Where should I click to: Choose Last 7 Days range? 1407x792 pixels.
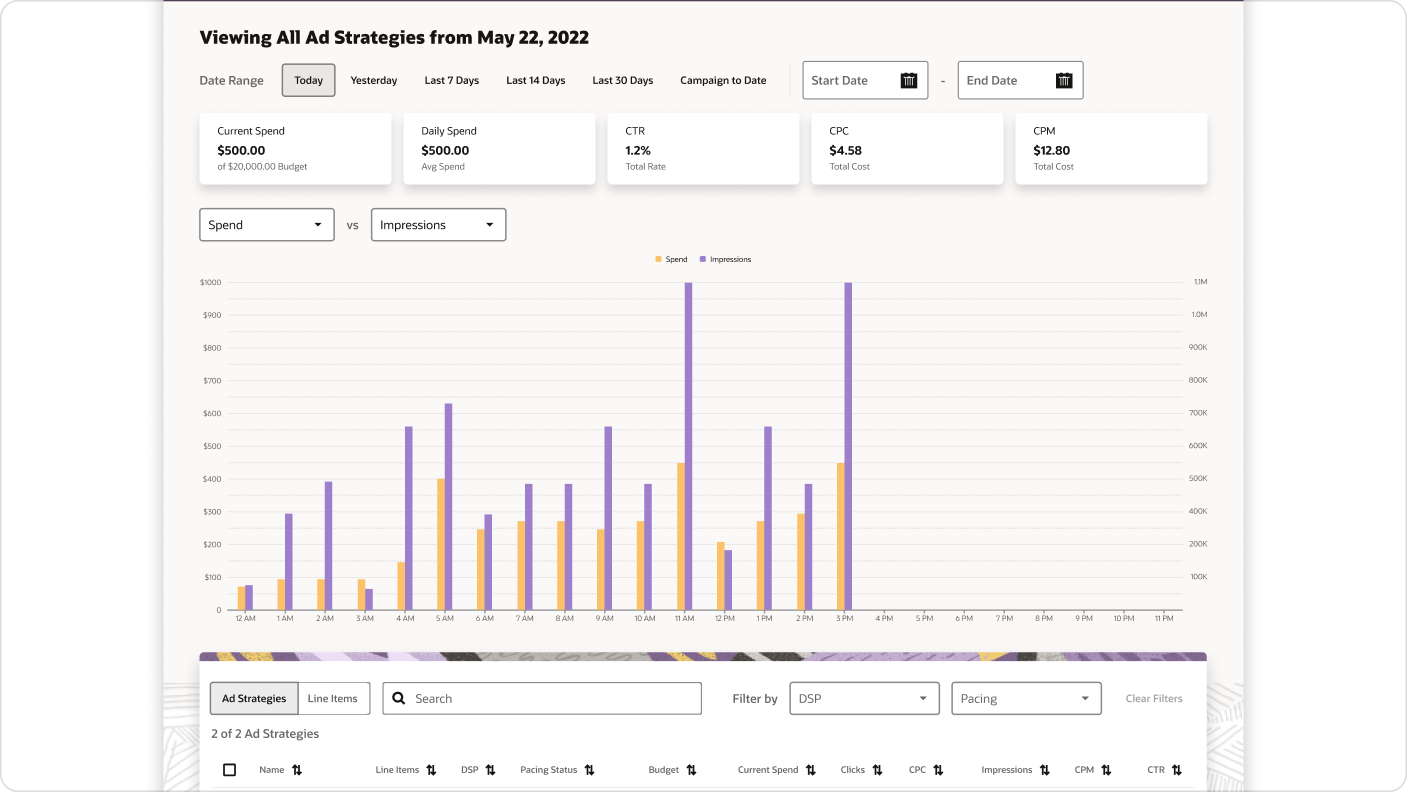pos(452,80)
